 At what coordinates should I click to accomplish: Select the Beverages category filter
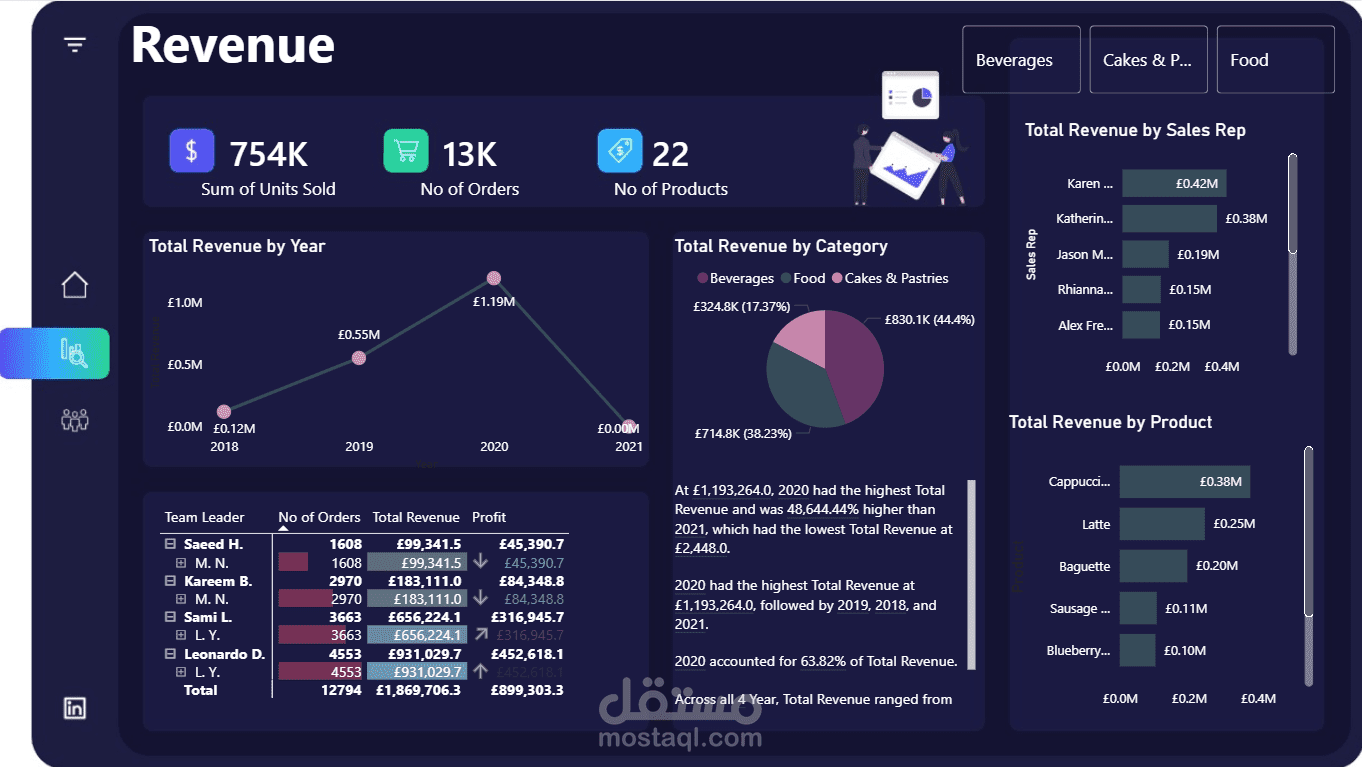[1020, 60]
